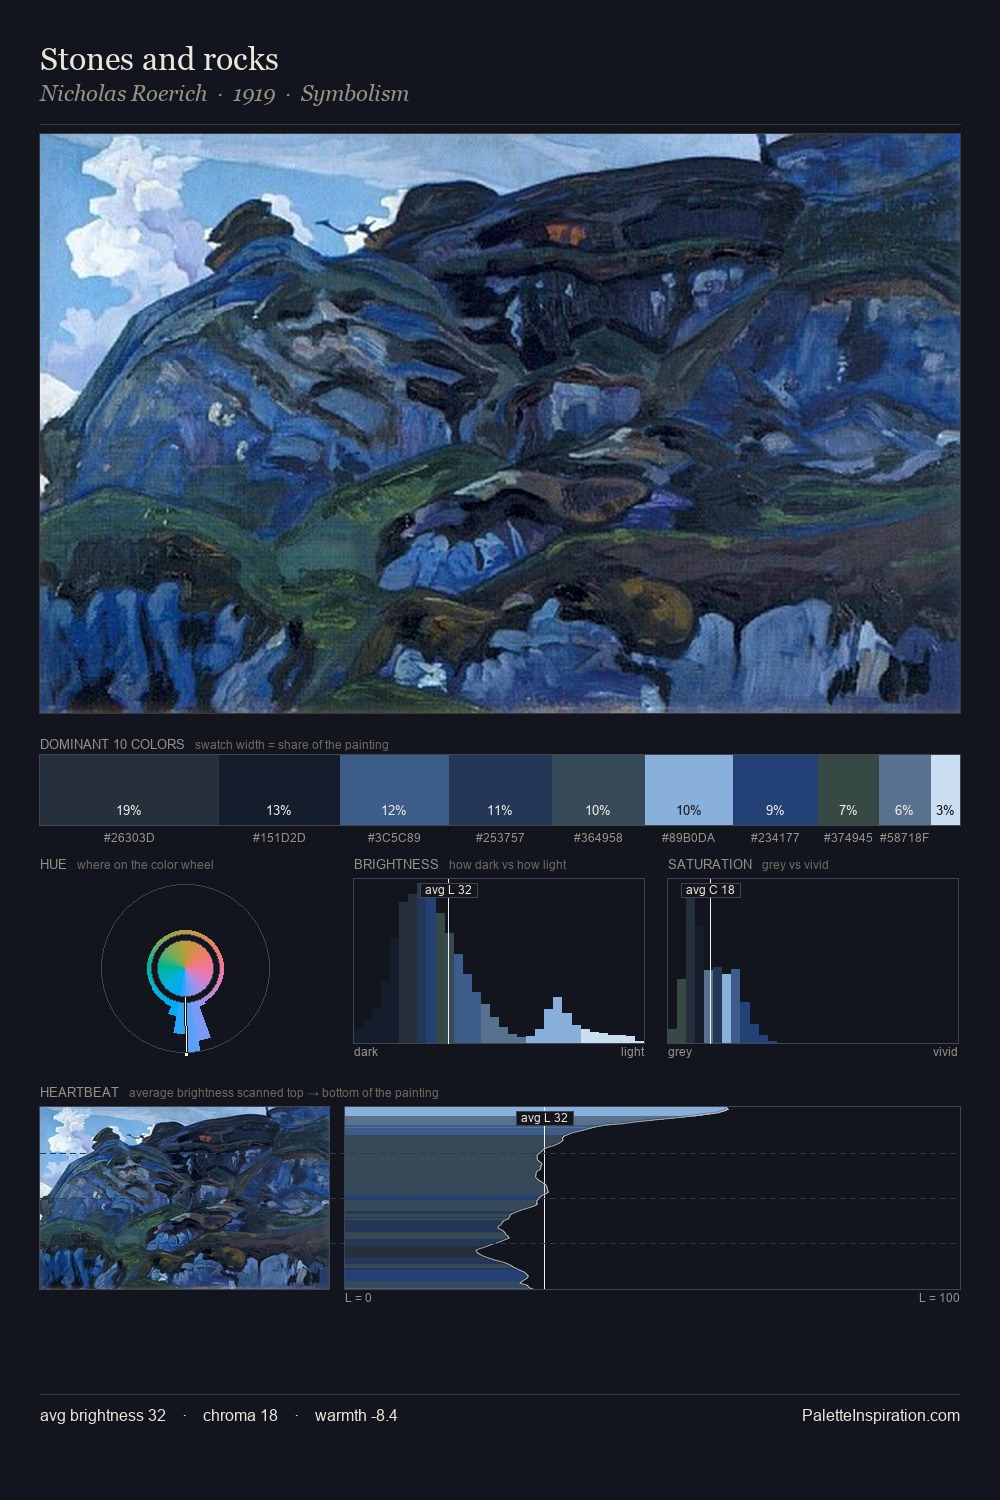This screenshot has height=1500, width=1000.
Task: Click the large Stones and rocks painting
Action: pyautogui.click(x=500, y=423)
